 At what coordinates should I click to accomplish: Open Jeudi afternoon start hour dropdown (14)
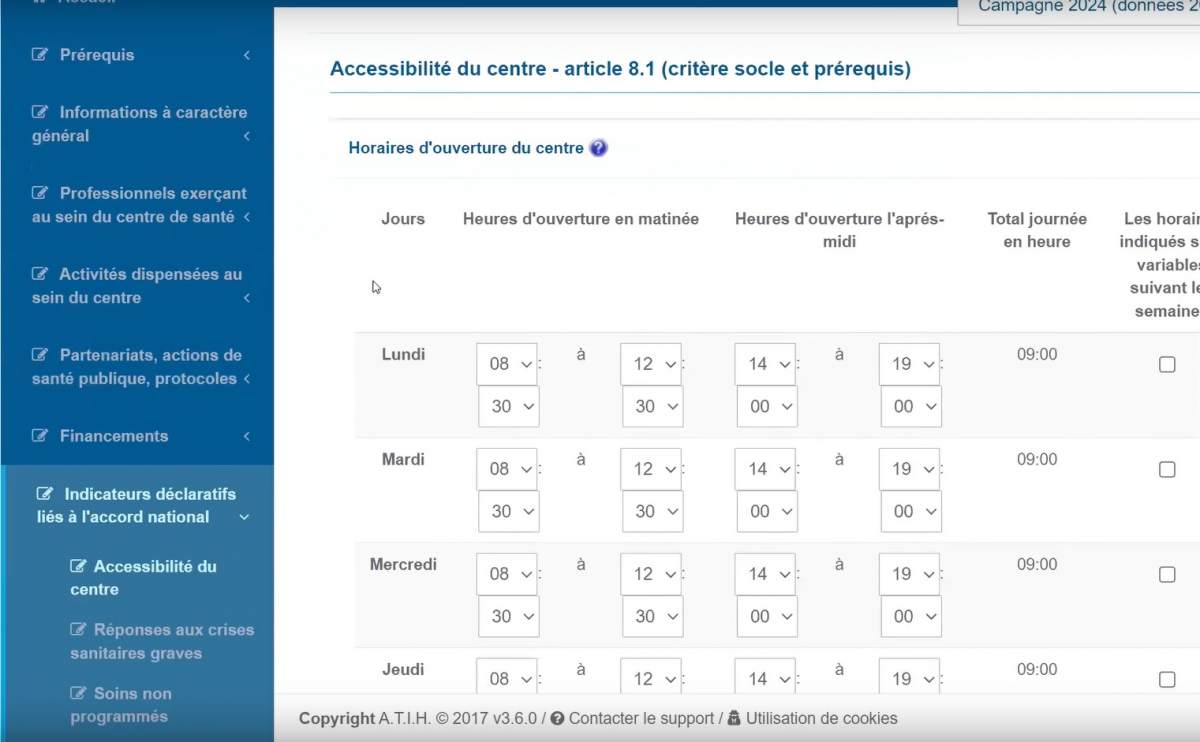click(x=765, y=677)
